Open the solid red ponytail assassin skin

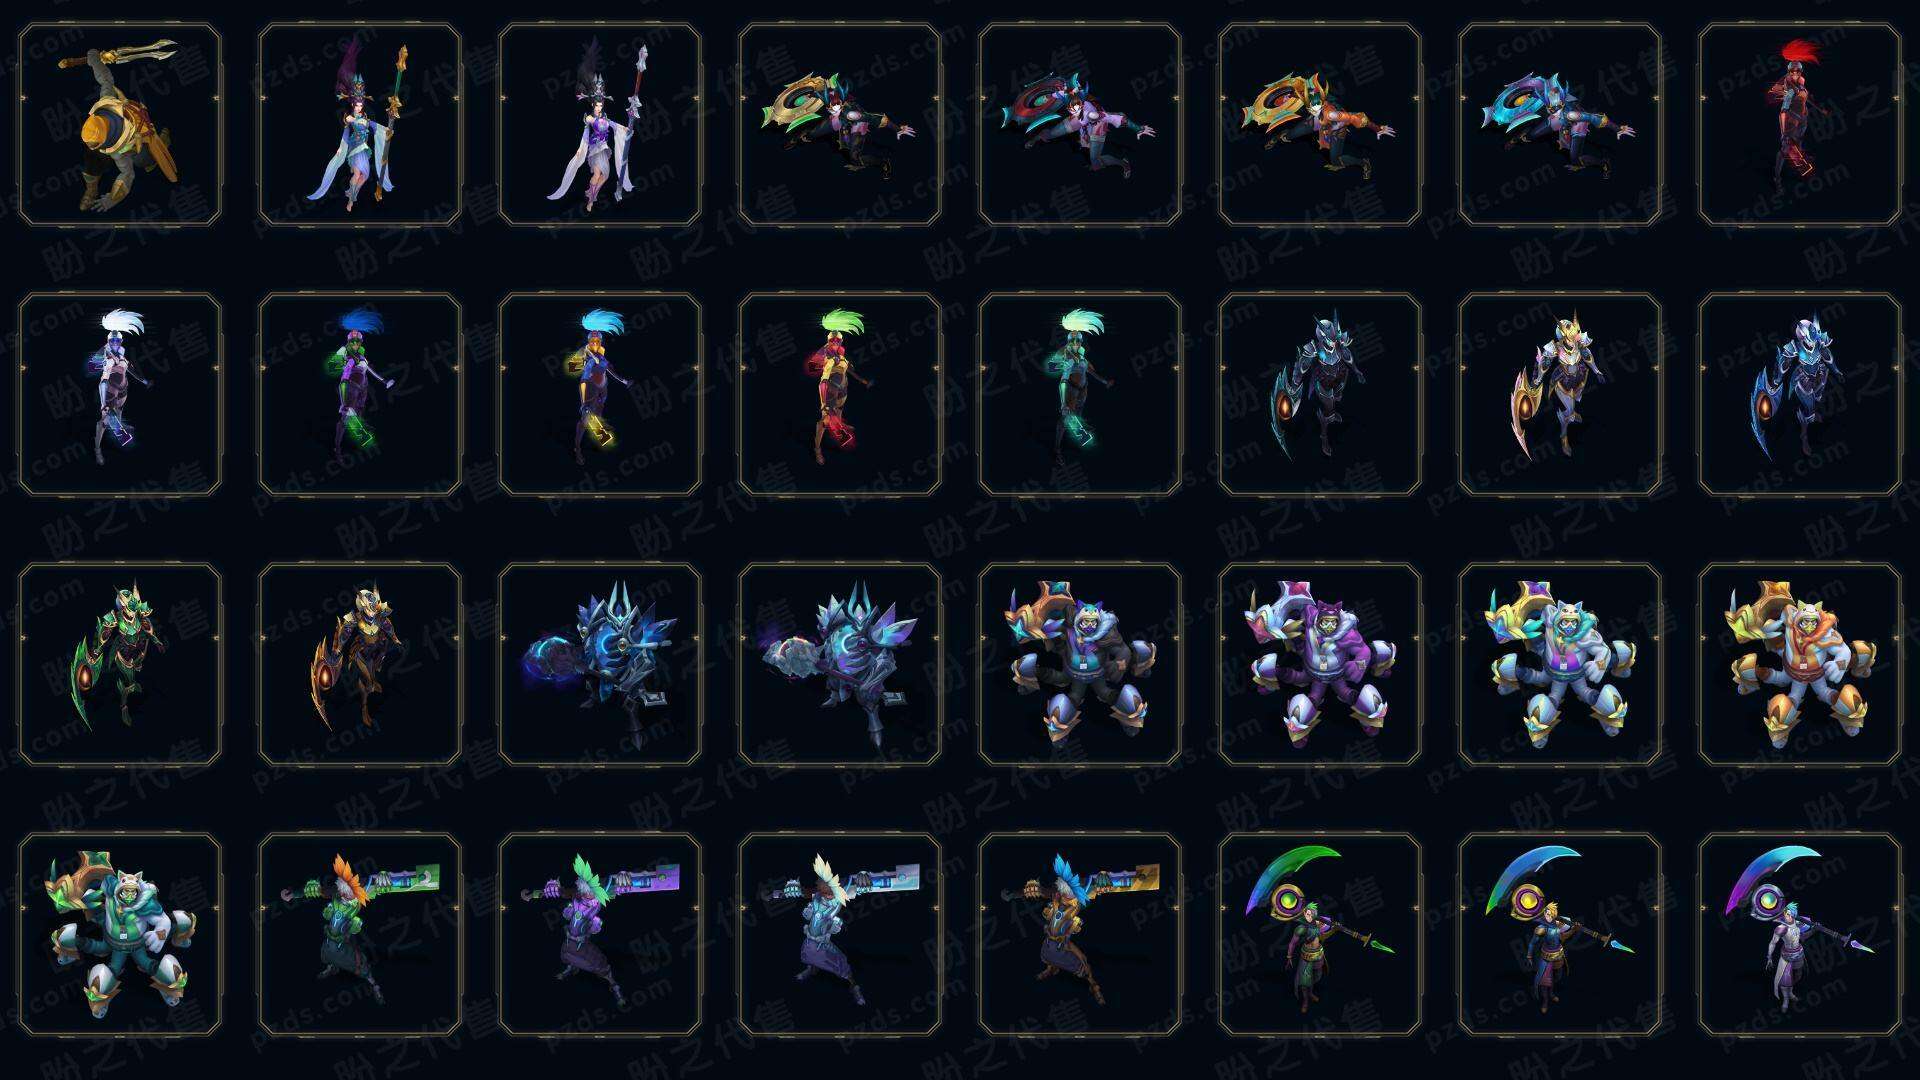coord(1799,124)
